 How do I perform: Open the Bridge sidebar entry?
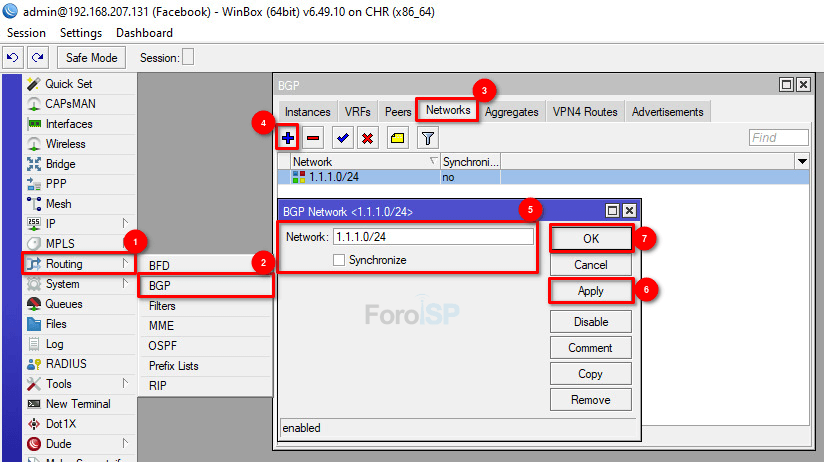60,164
